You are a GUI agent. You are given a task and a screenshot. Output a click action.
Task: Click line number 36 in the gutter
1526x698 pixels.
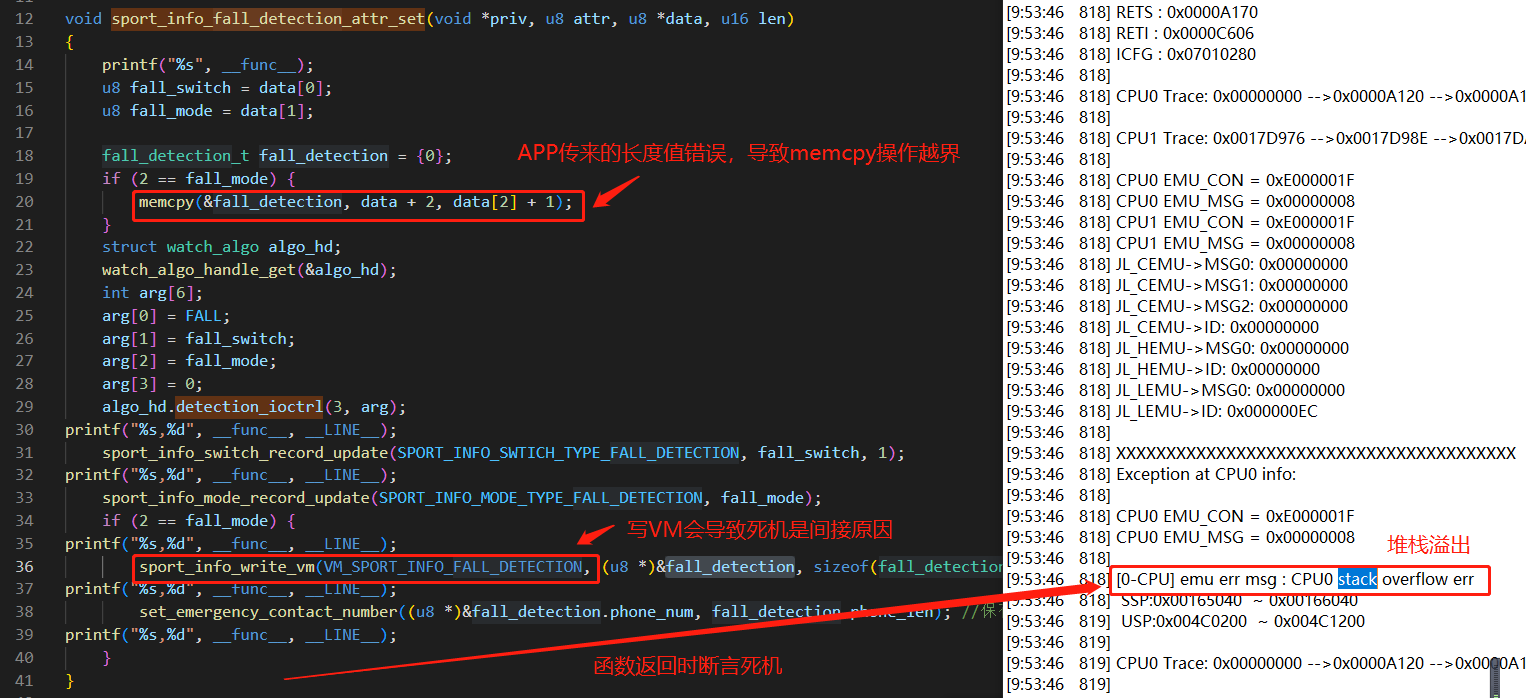25,567
